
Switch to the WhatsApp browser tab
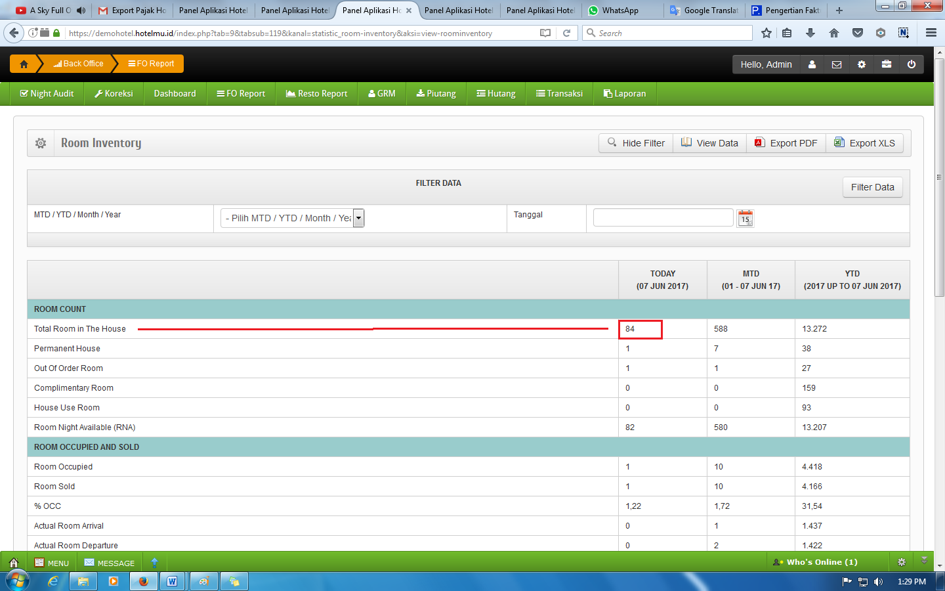pyautogui.click(x=619, y=10)
